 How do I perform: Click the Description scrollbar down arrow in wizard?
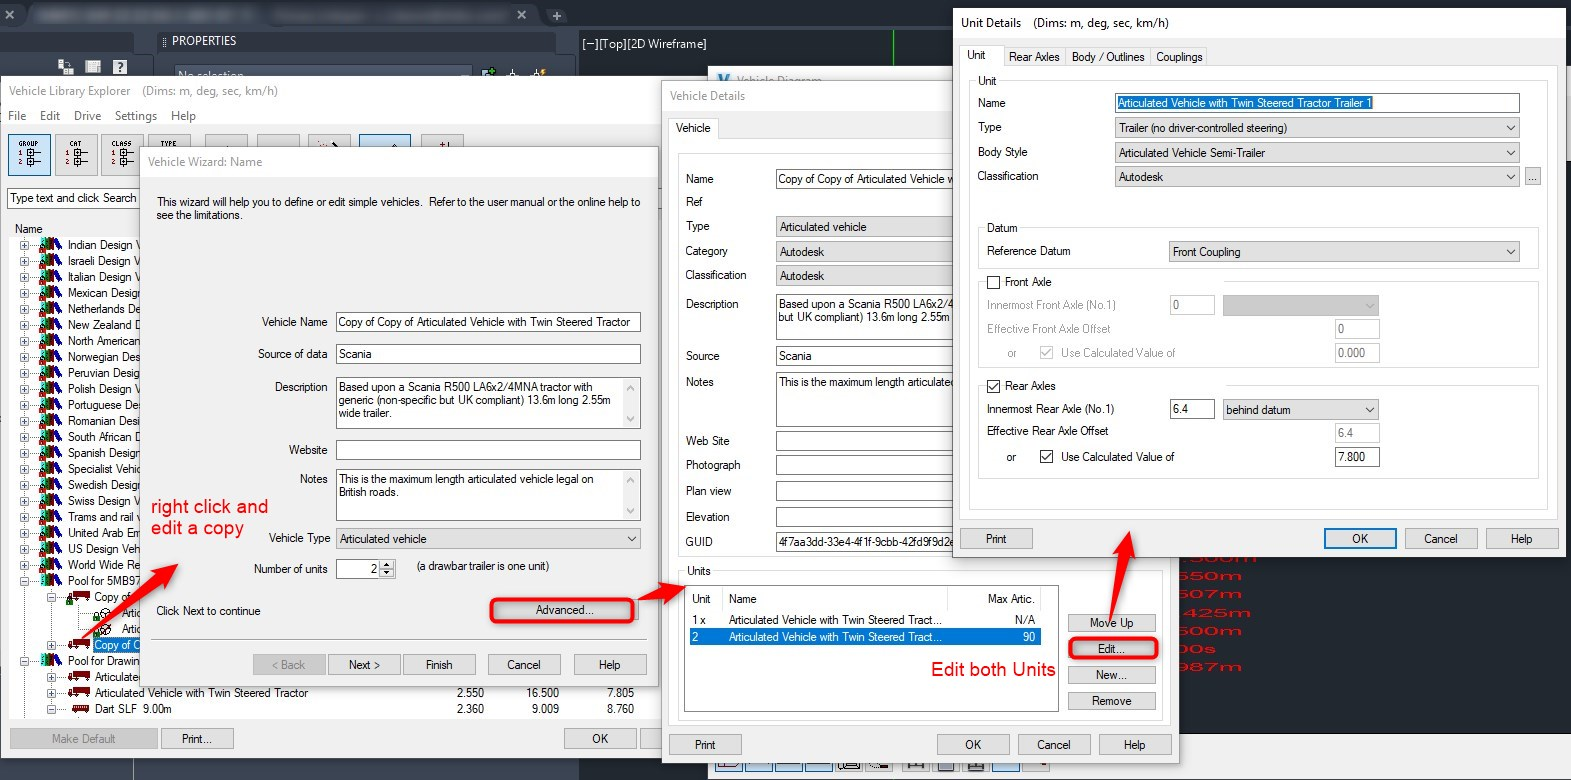[x=630, y=419]
